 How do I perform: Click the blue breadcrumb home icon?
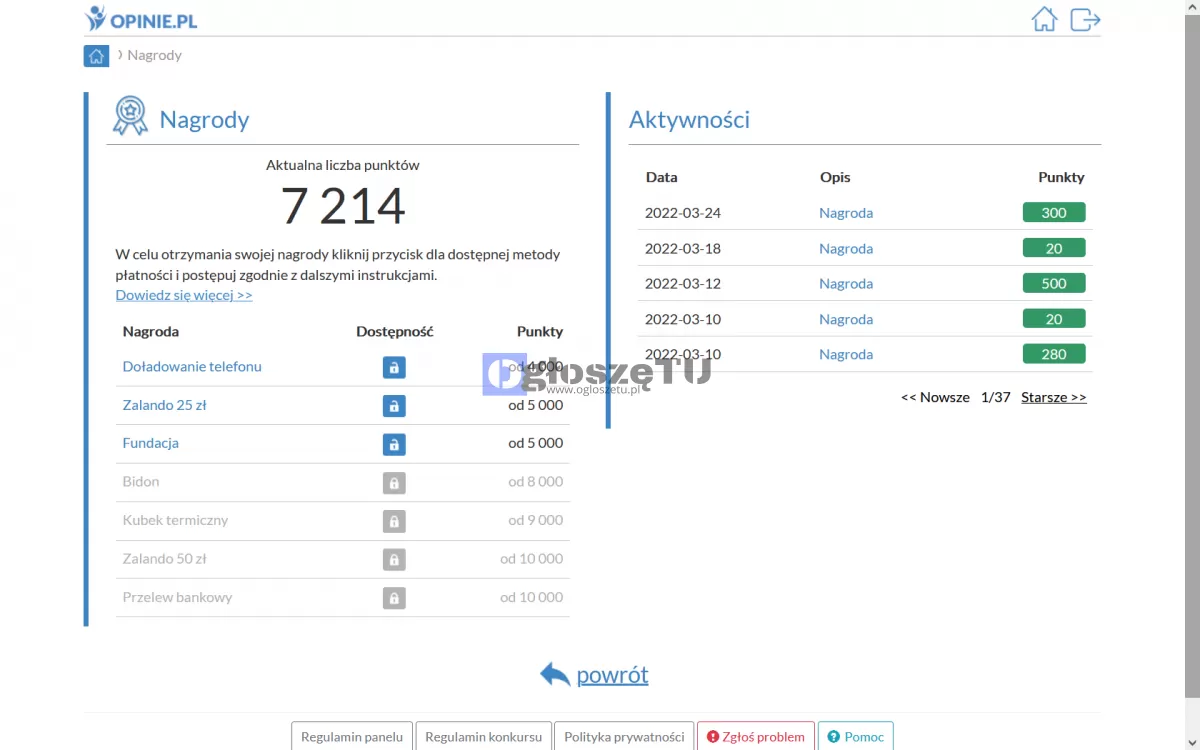coord(96,56)
